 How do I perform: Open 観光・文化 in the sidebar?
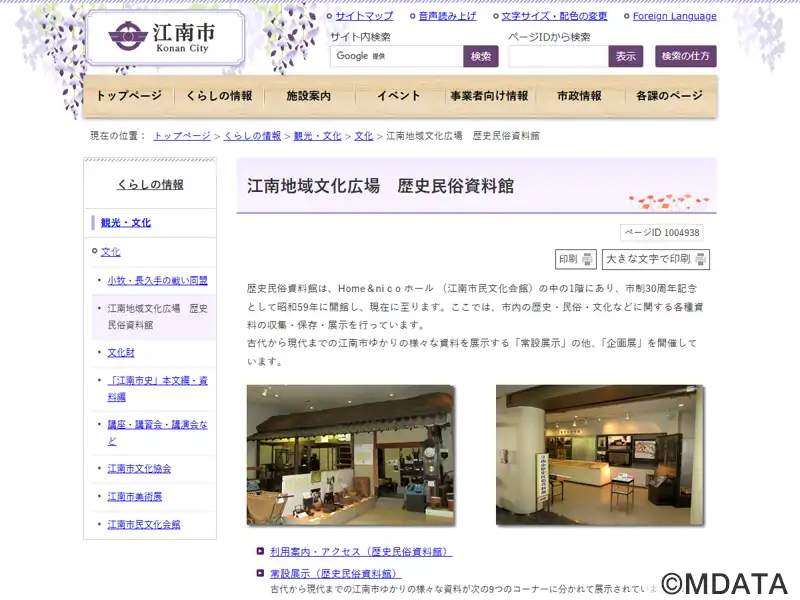pyautogui.click(x=126, y=222)
